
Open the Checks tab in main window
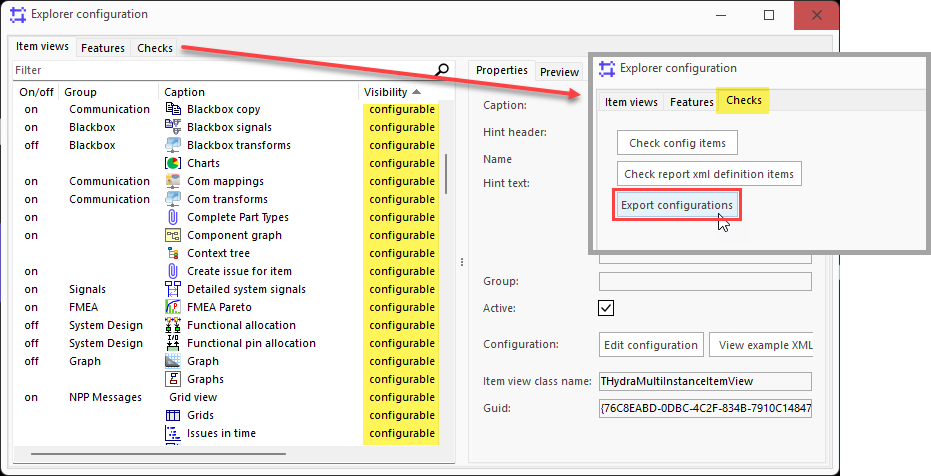click(x=155, y=48)
